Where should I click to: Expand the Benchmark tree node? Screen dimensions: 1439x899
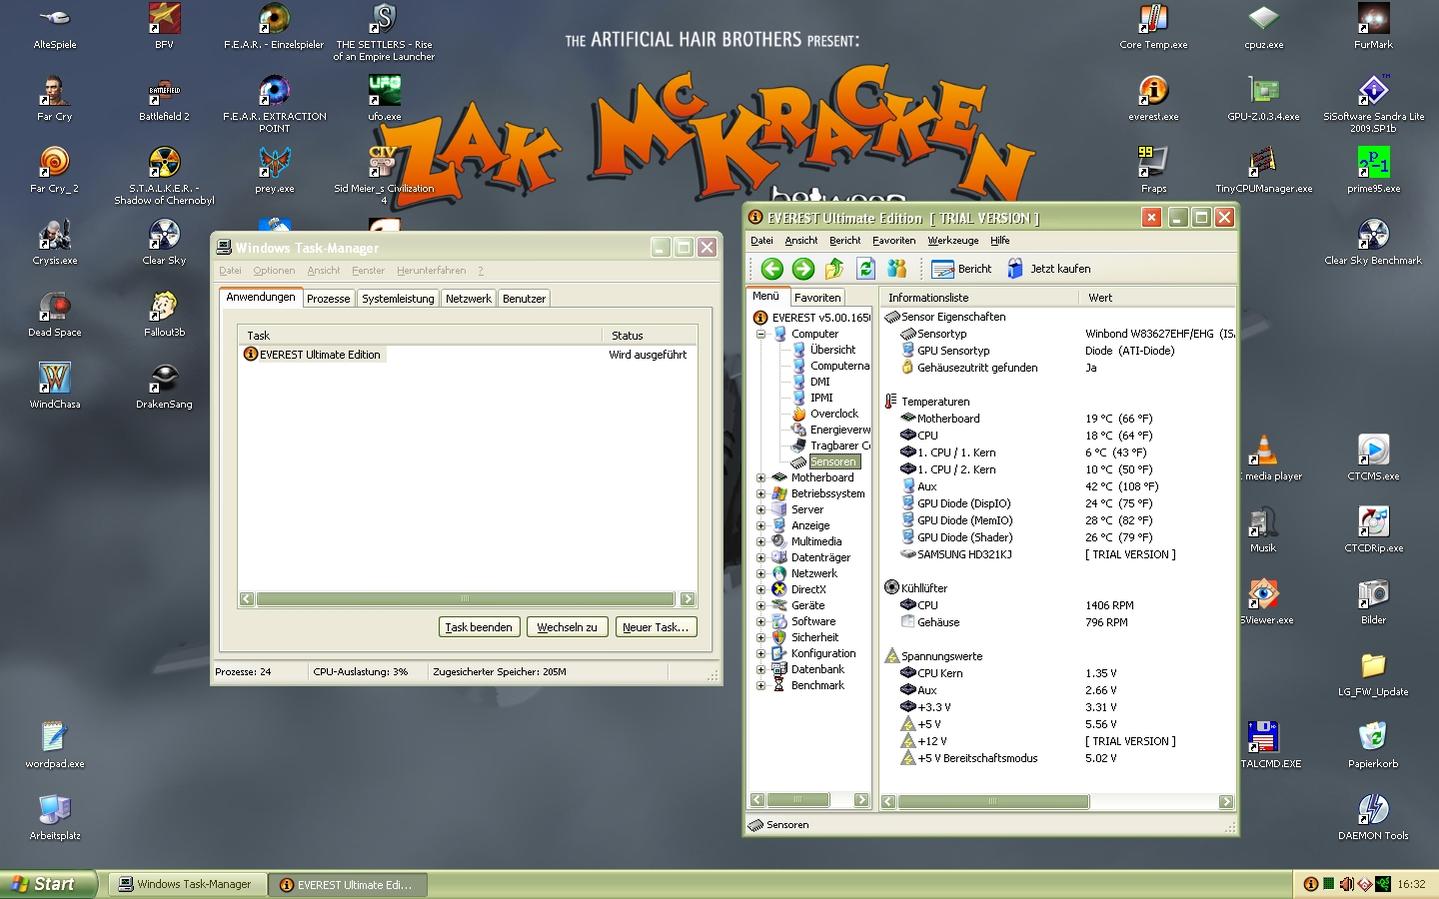761,686
